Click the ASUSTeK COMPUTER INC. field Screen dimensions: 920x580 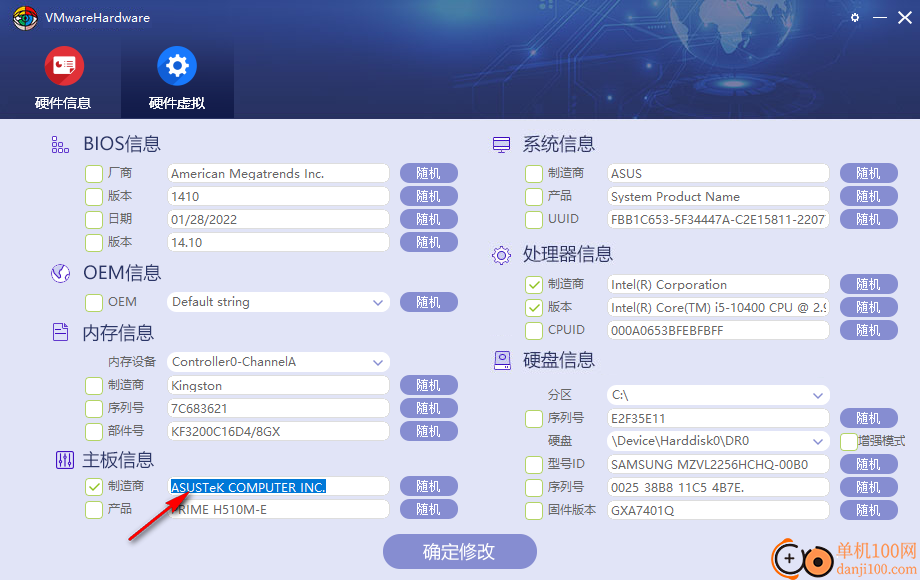pyautogui.click(x=278, y=487)
